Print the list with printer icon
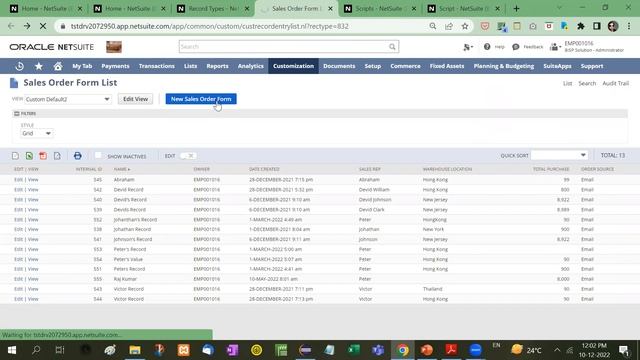The height and width of the screenshot is (360, 640). tap(78, 156)
